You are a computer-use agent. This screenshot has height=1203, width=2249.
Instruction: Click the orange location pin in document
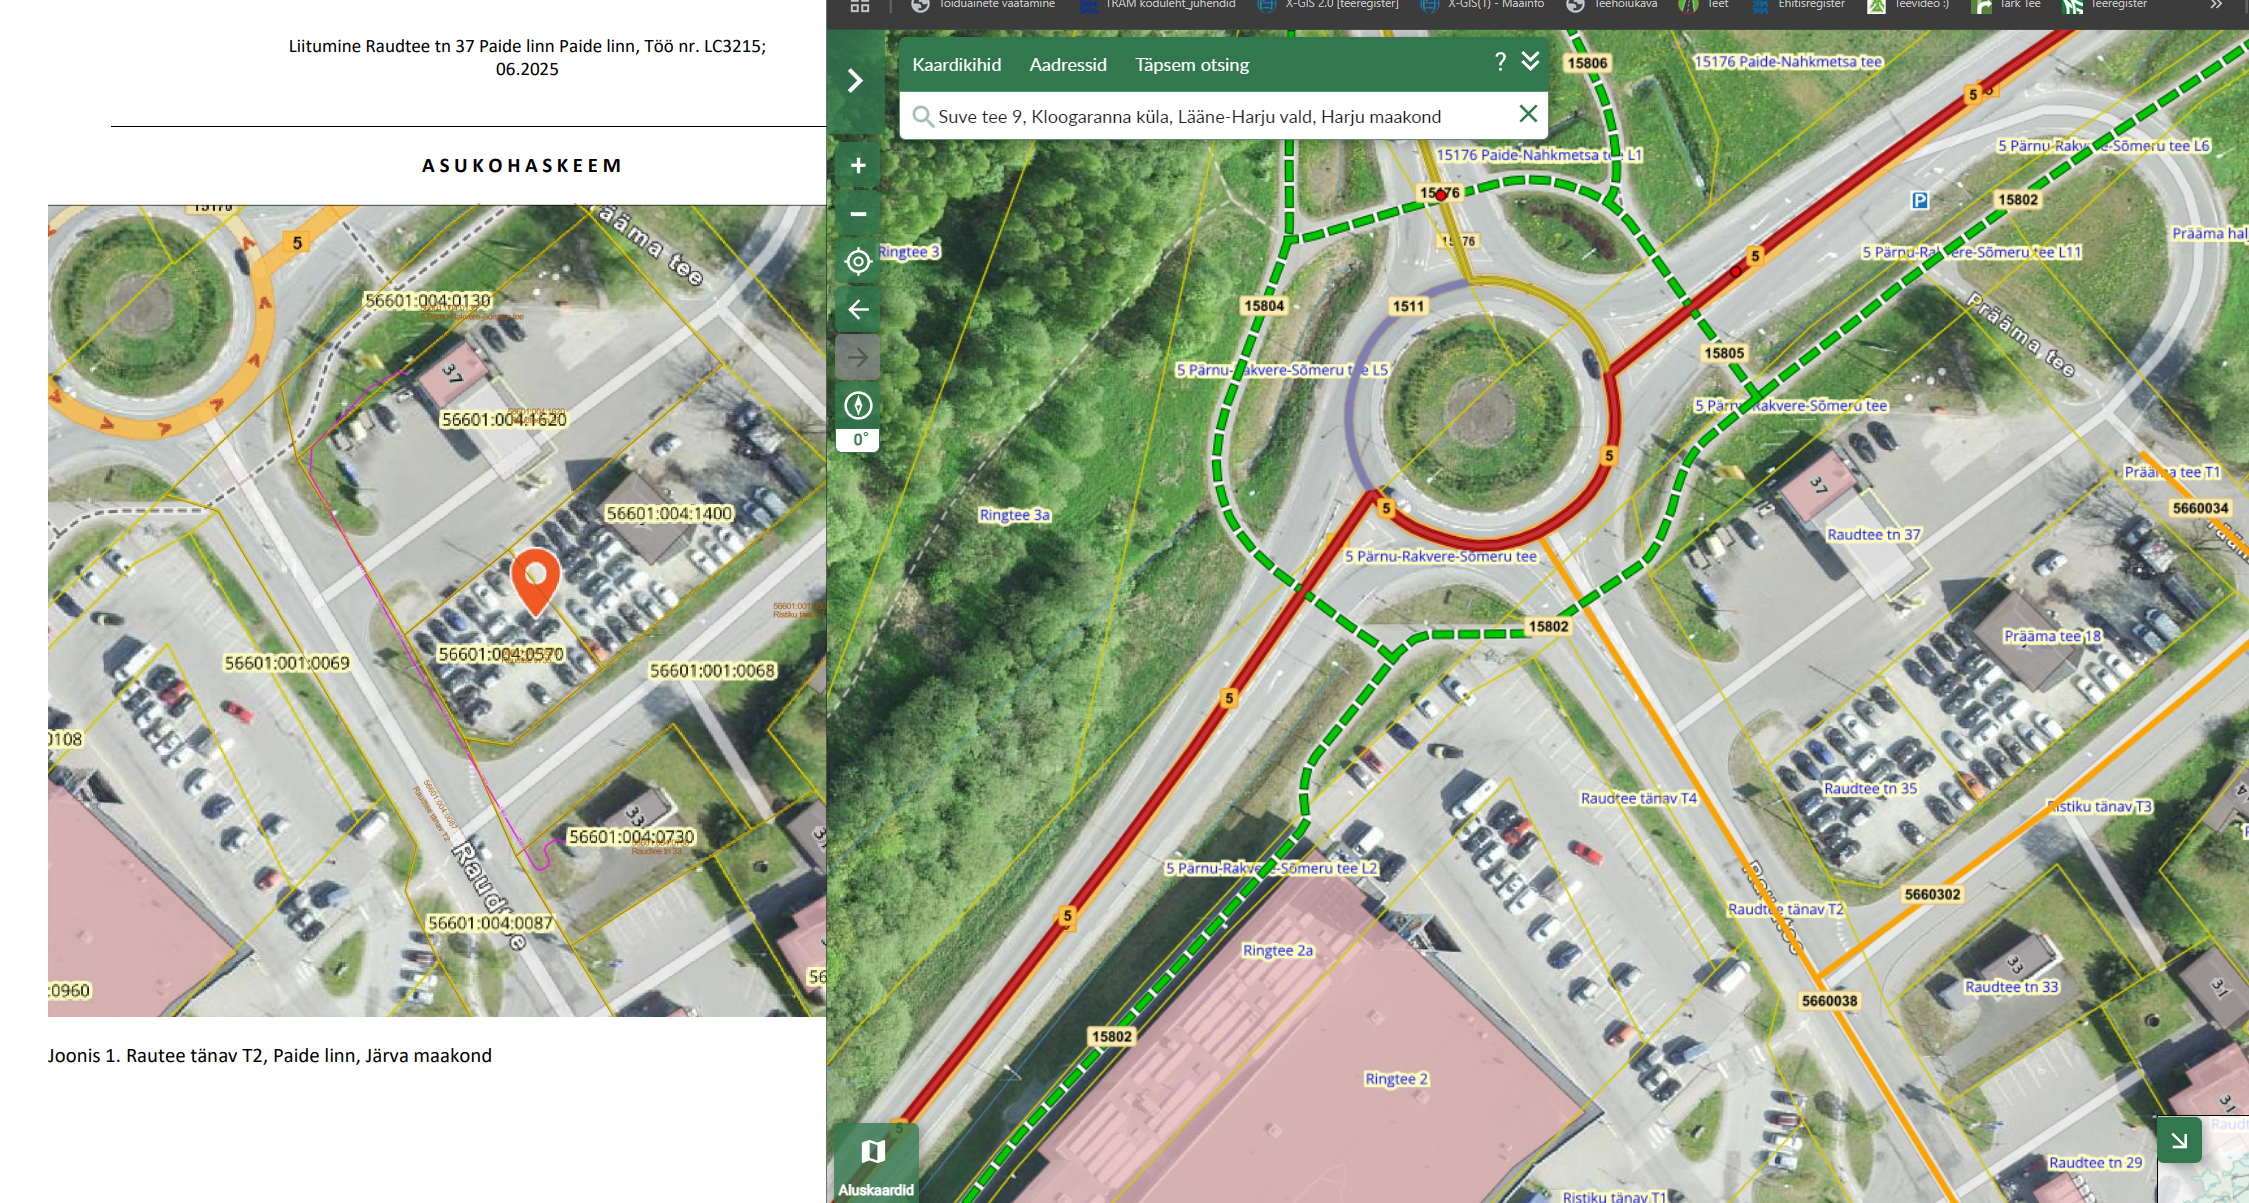535,581
